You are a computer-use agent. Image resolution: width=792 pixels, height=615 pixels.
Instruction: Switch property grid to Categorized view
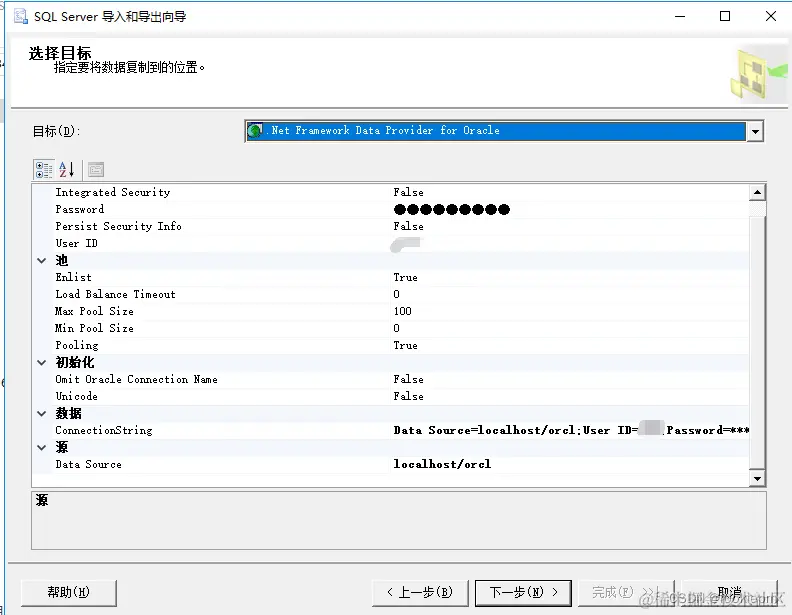[x=44, y=170]
